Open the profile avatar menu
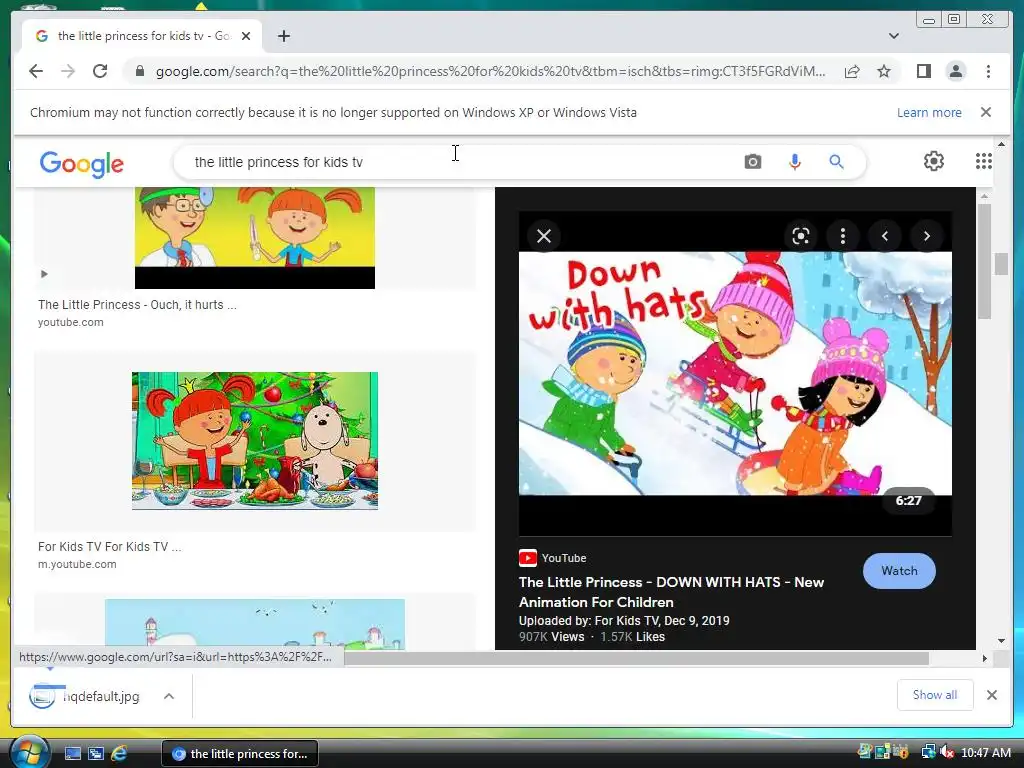Viewport: 1024px width, 768px height. (955, 71)
